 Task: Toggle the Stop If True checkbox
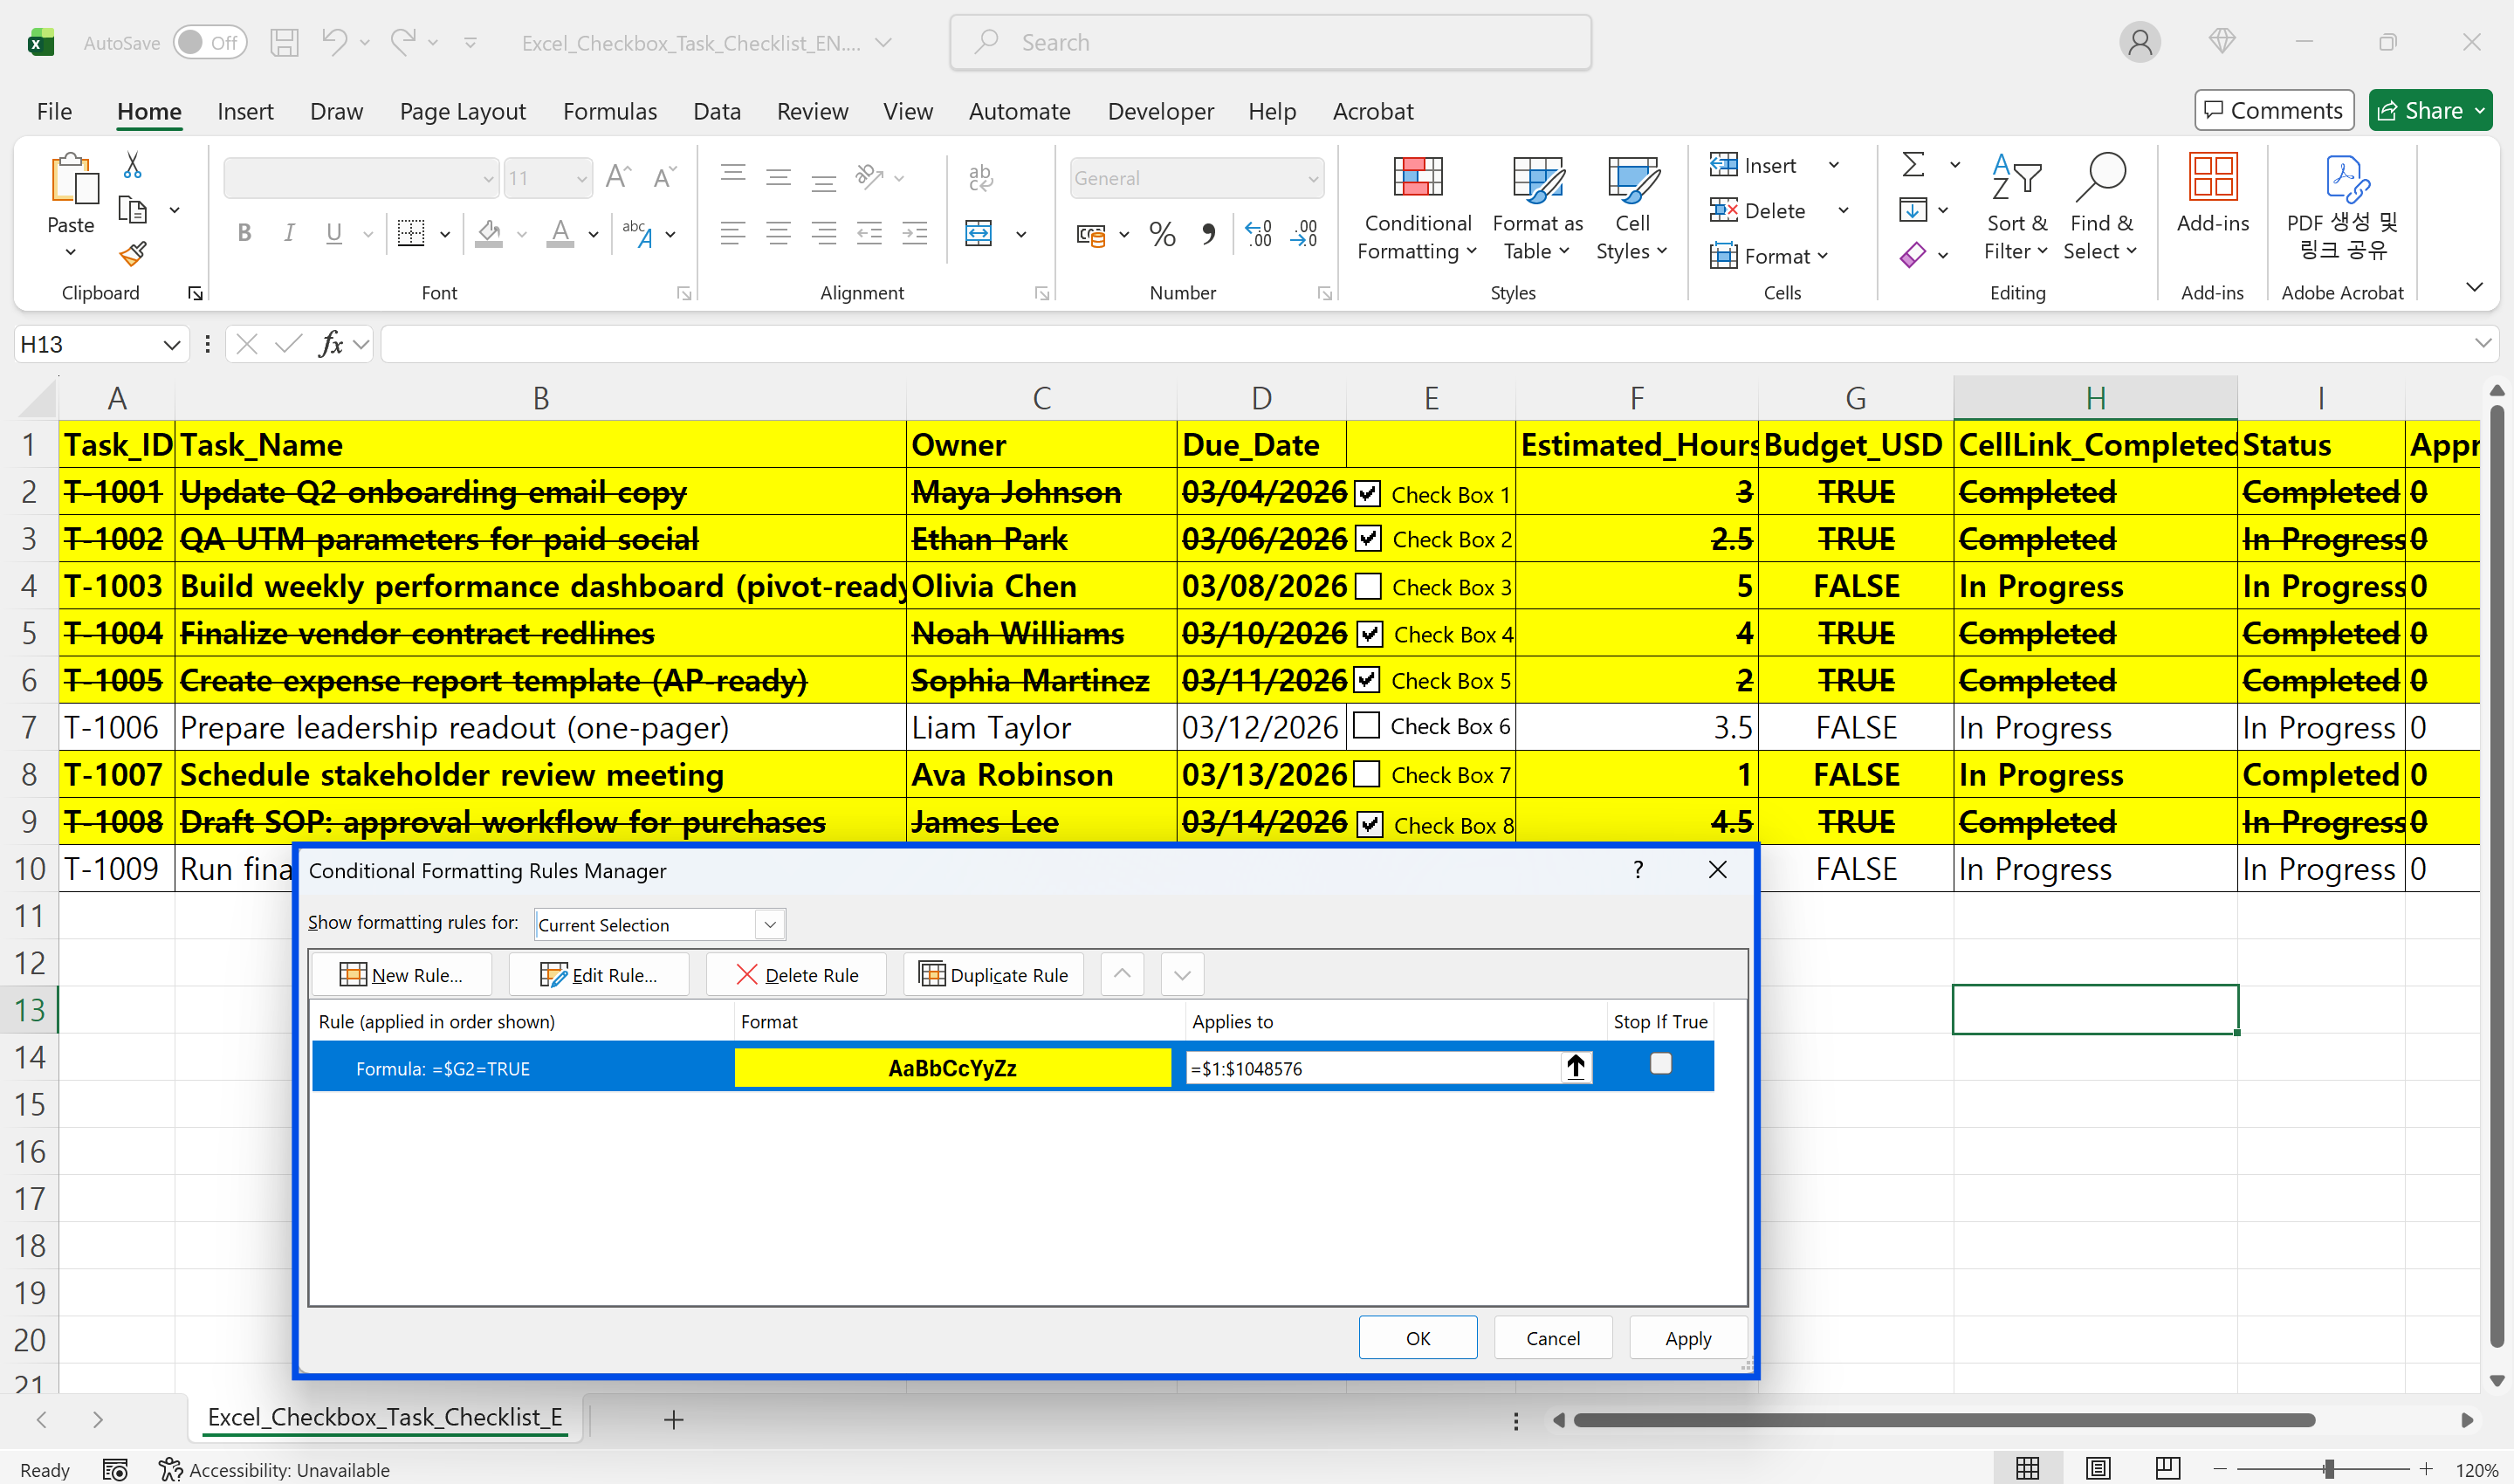(1660, 1064)
